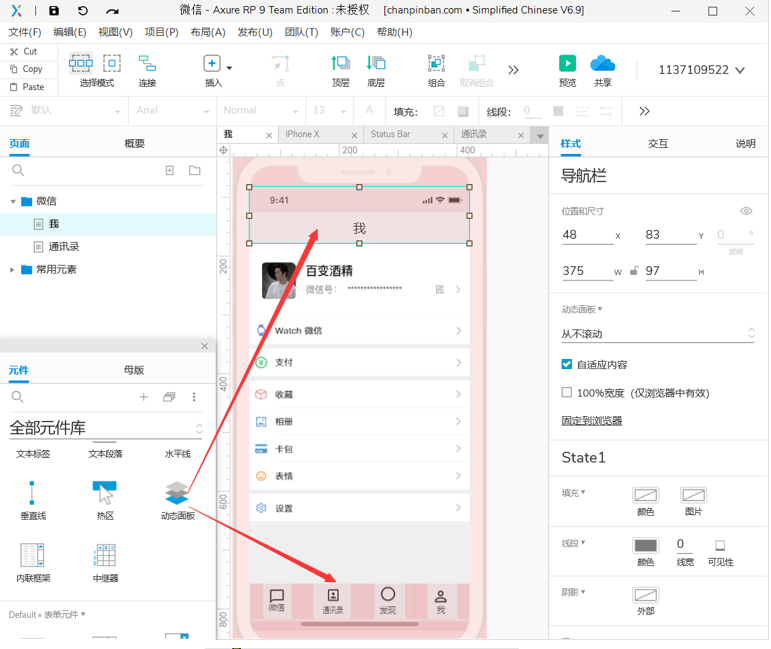Toggle border 可见性 visibility box
The image size is (771, 649).
[x=720, y=545]
